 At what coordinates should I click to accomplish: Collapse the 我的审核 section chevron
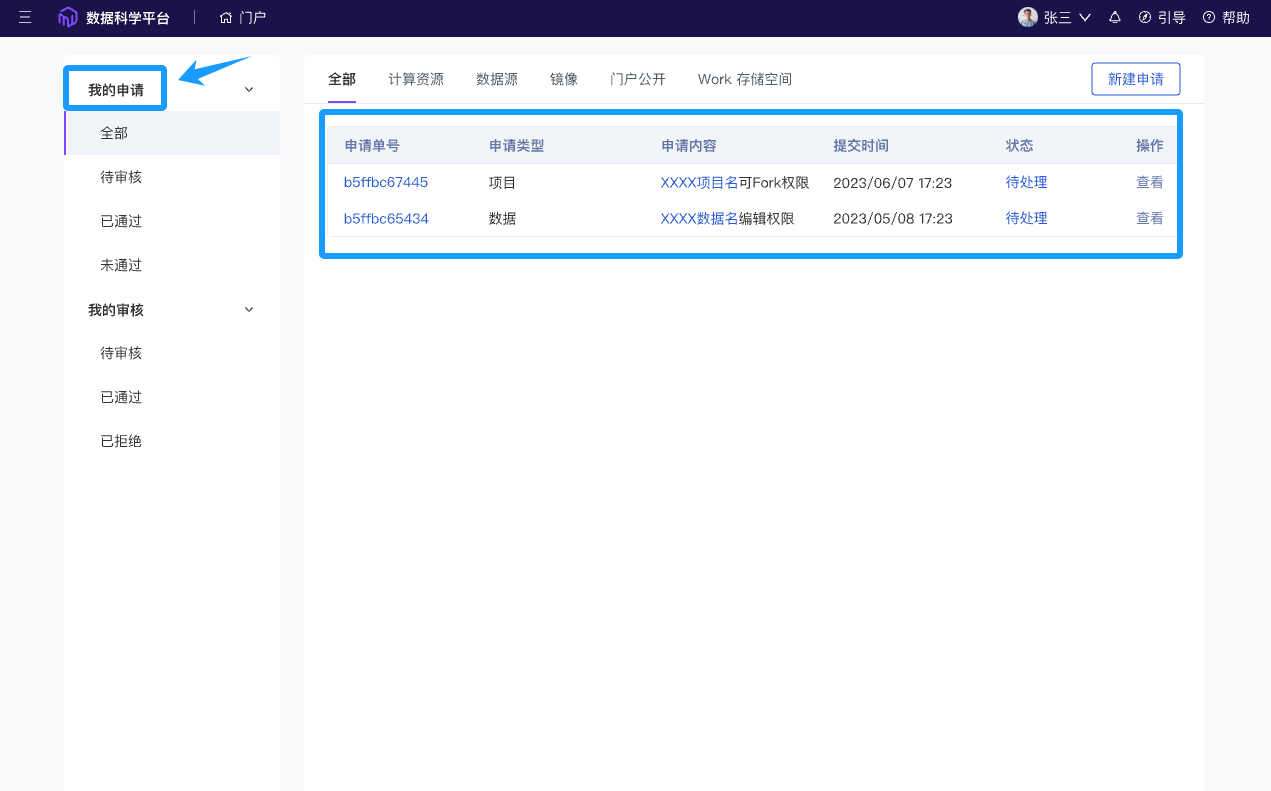tap(249, 310)
